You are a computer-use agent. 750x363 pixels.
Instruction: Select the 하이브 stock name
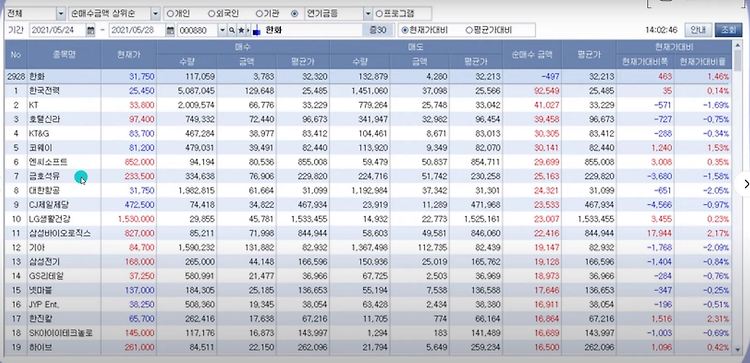(x=40, y=348)
